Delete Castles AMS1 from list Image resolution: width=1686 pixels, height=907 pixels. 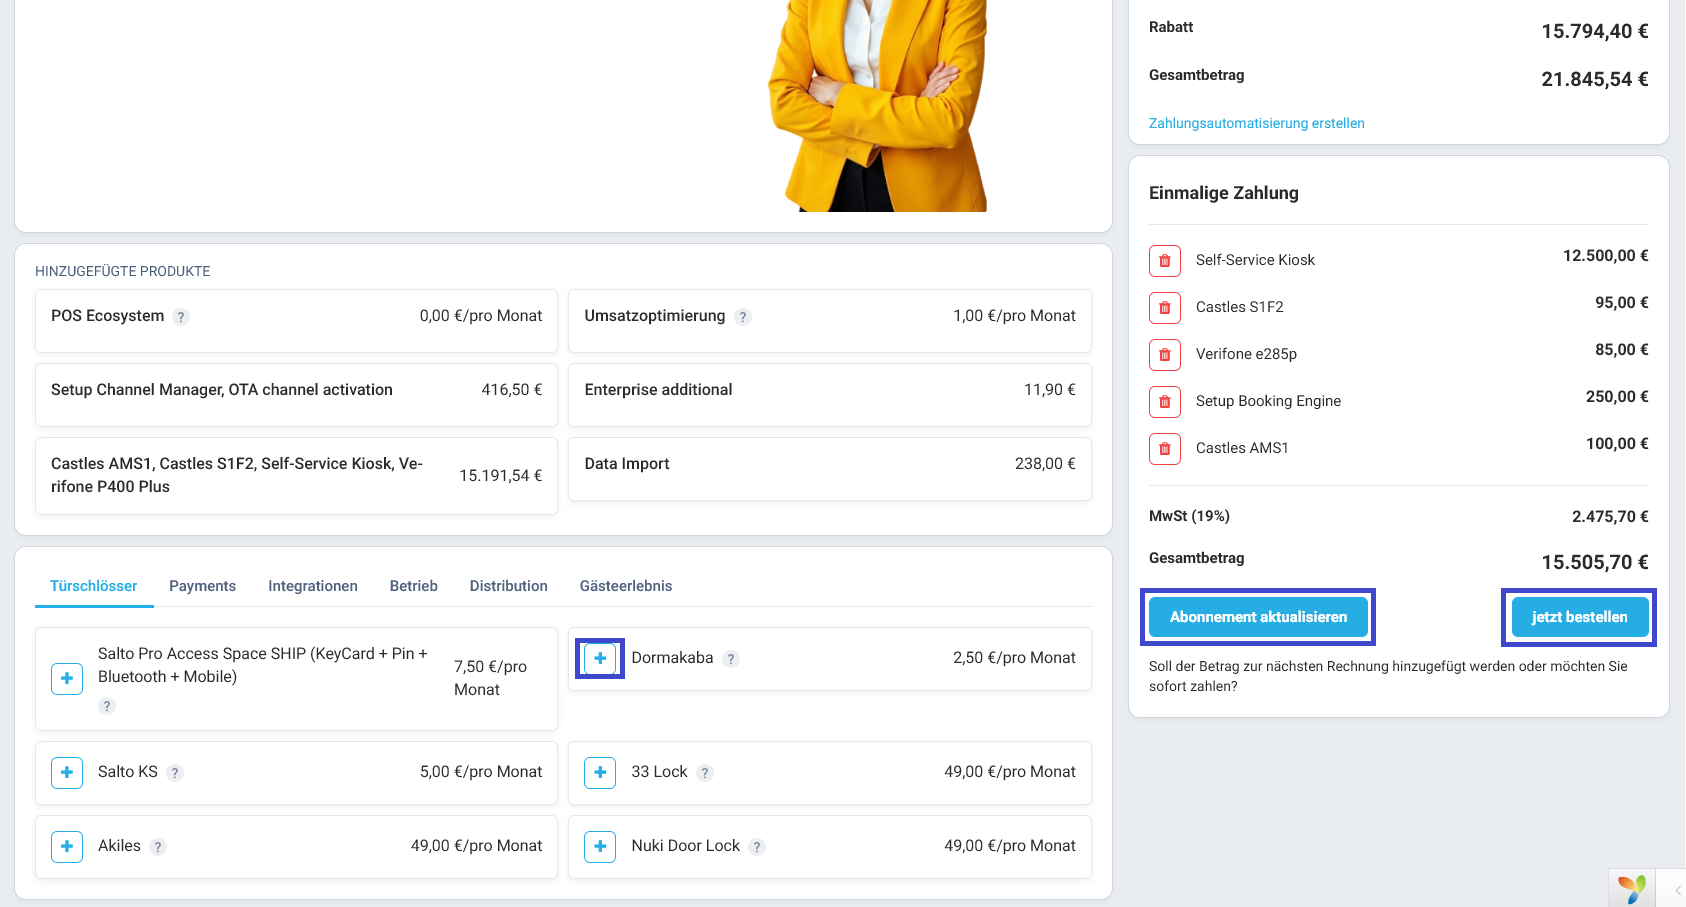click(x=1165, y=448)
